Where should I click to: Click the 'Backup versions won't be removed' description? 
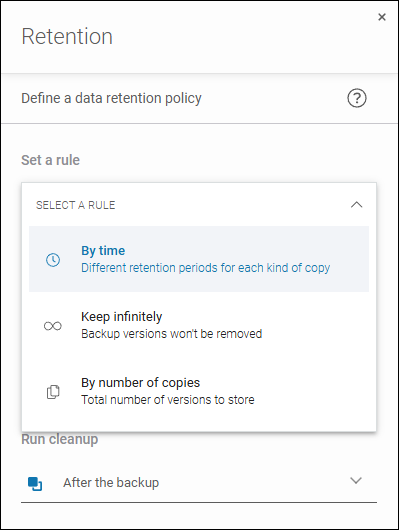[x=171, y=334]
